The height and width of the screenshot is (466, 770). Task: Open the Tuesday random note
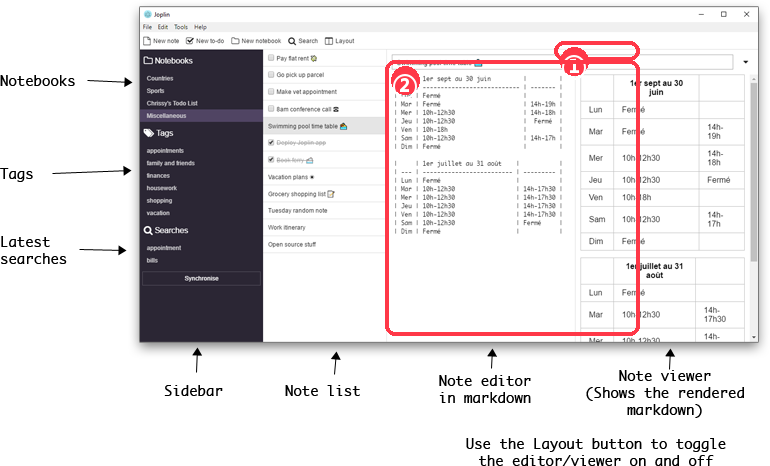[324, 211]
